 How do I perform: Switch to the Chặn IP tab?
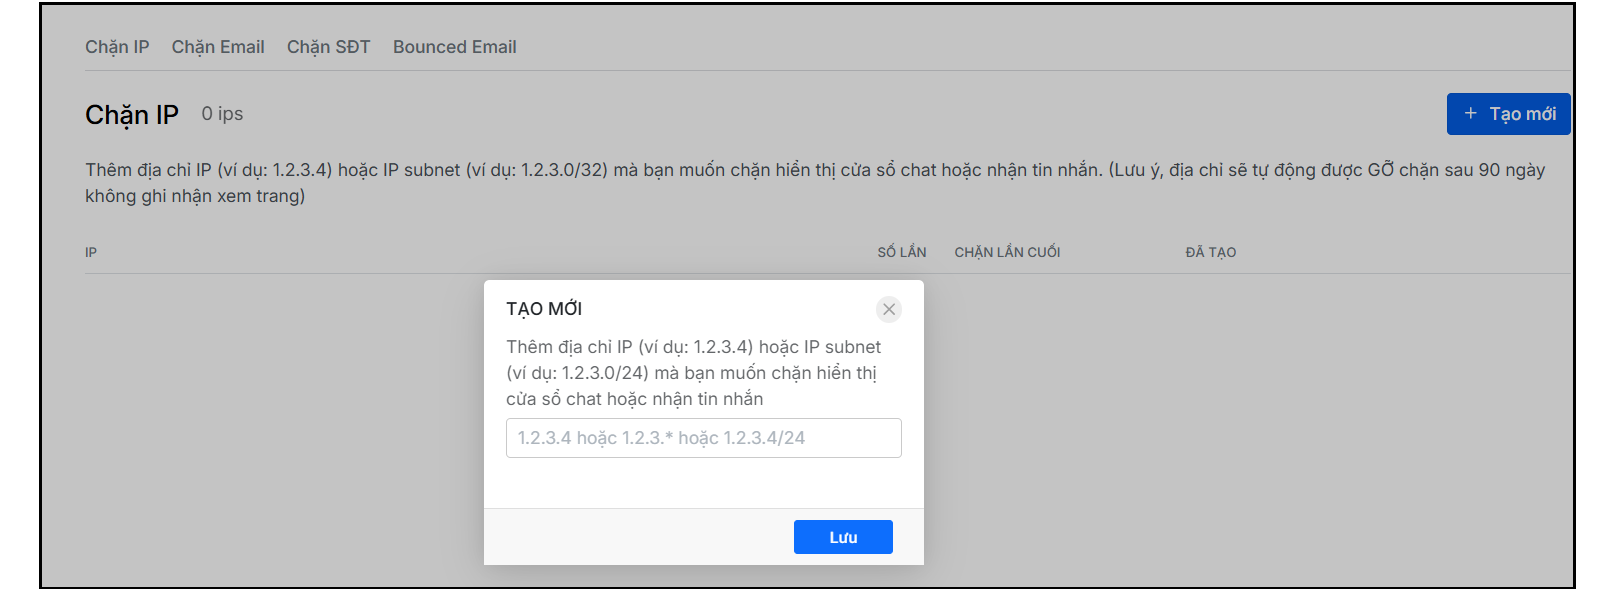point(117,47)
